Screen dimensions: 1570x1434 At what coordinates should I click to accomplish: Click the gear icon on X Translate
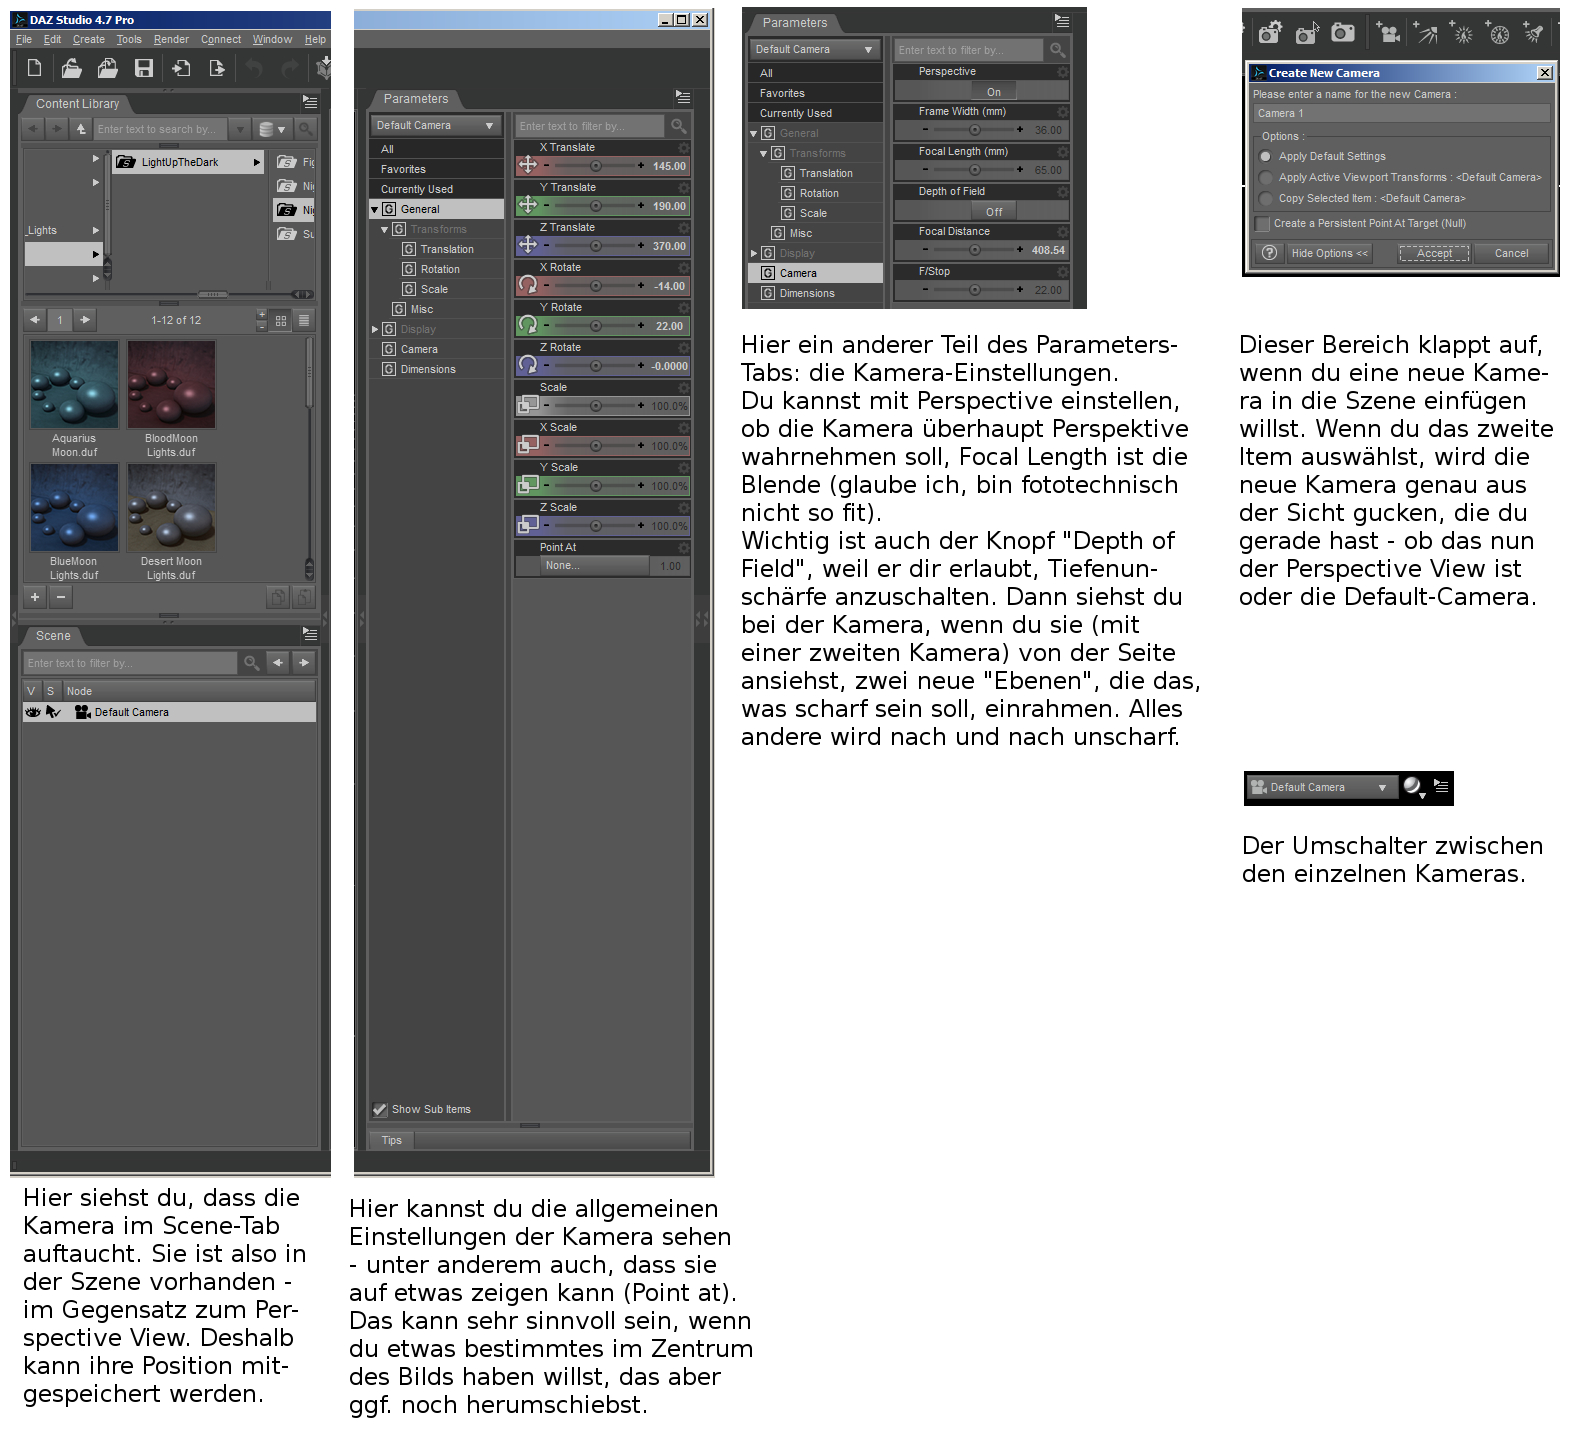click(x=684, y=148)
